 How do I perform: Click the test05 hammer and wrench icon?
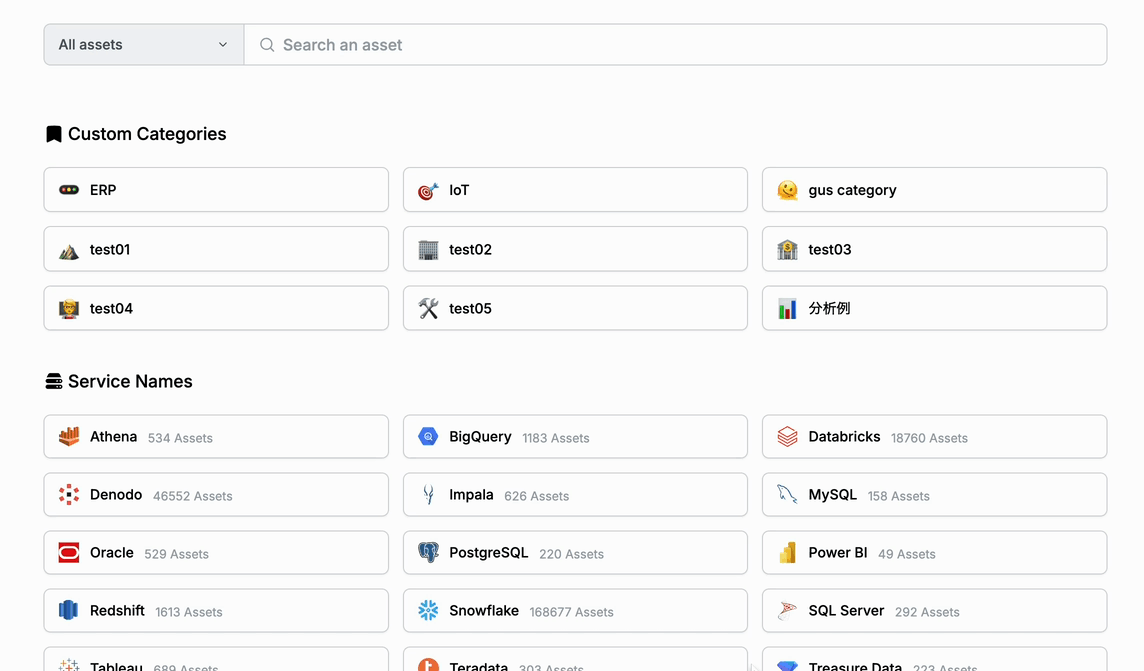[428, 309]
